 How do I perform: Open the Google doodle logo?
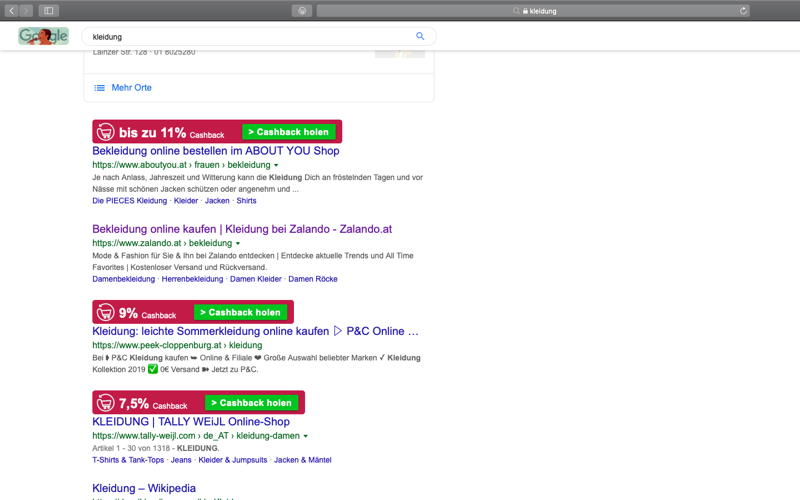click(43, 36)
